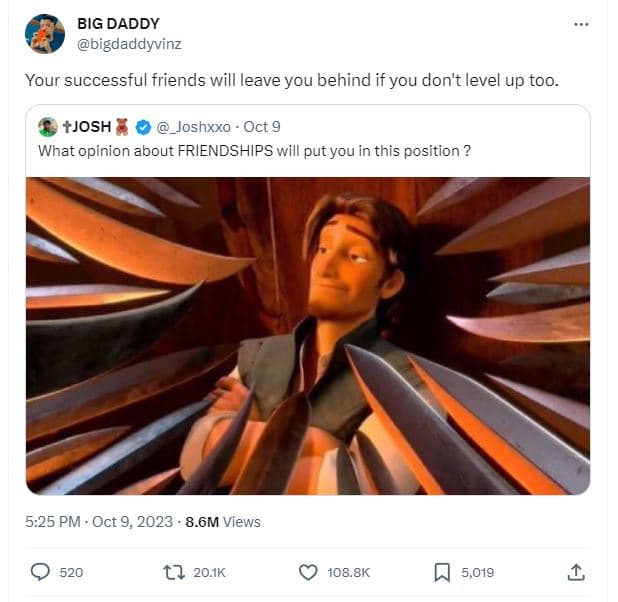Click JOSH's small avatar in the quoted tweet
This screenshot has width=618, height=602.
coord(47,127)
